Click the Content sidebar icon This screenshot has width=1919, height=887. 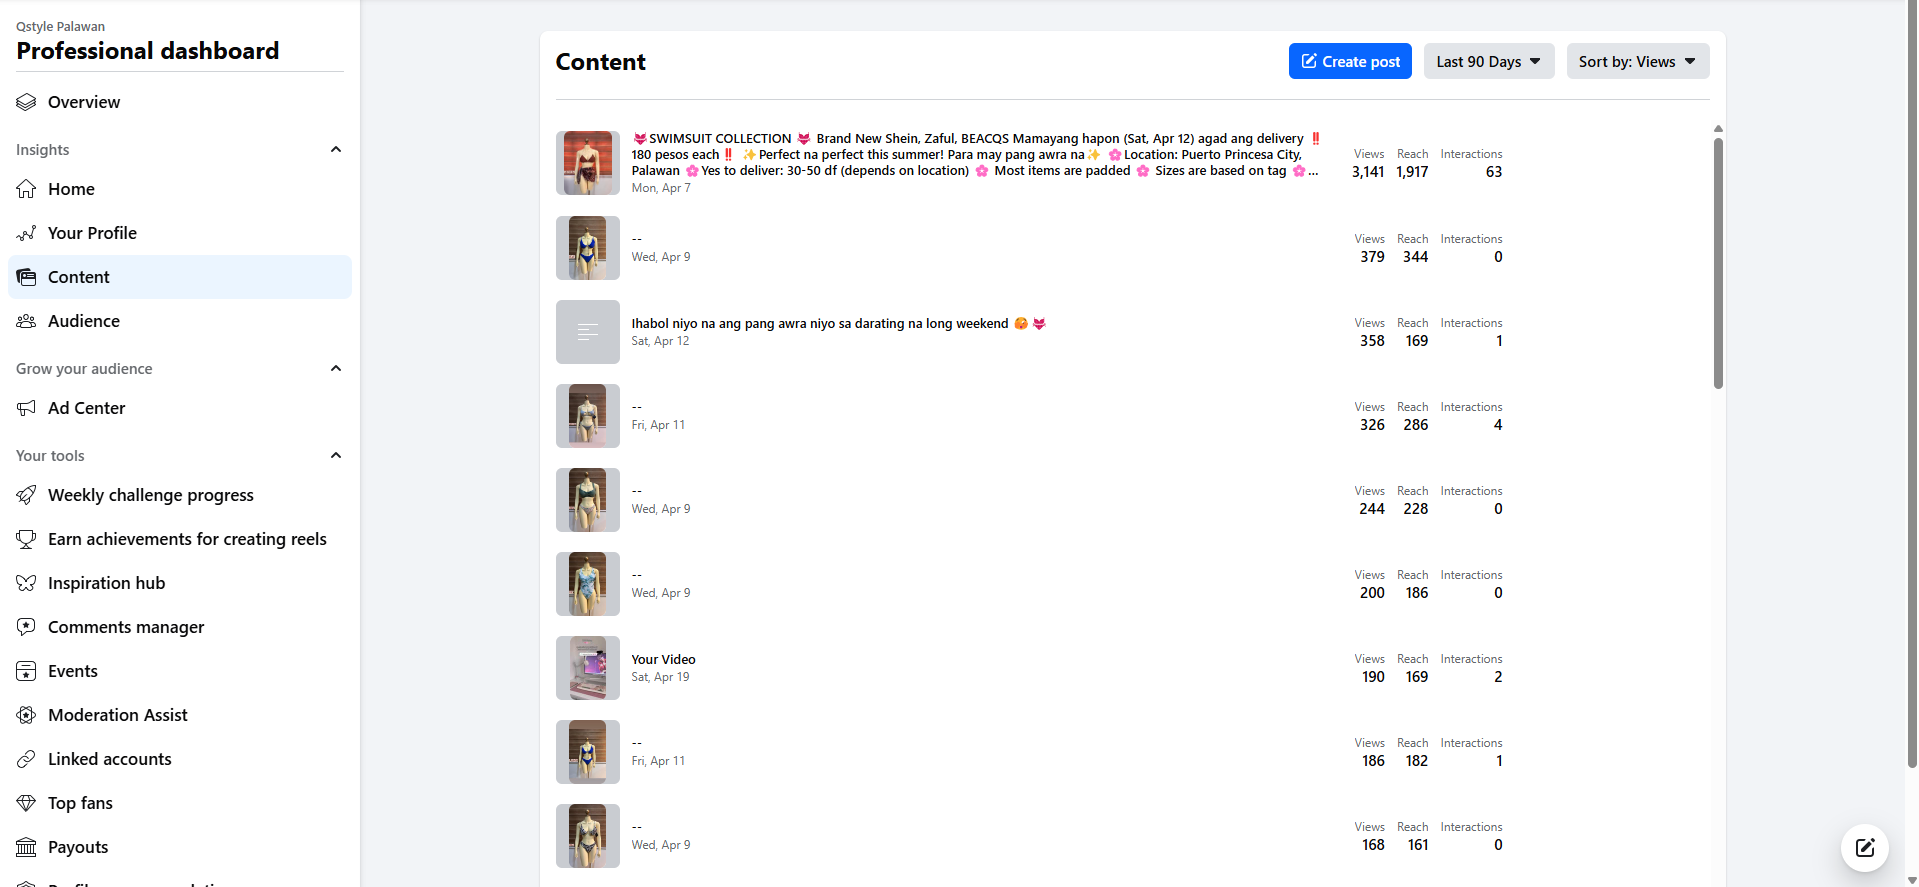tap(26, 277)
